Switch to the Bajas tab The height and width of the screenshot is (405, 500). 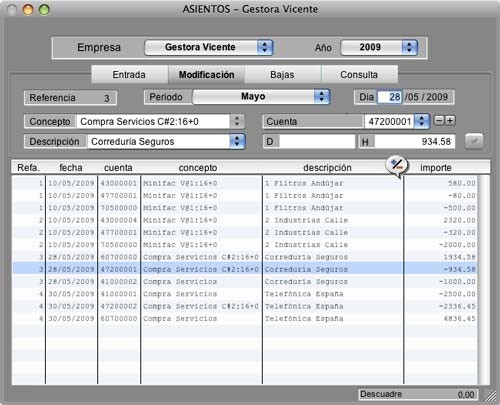point(283,75)
